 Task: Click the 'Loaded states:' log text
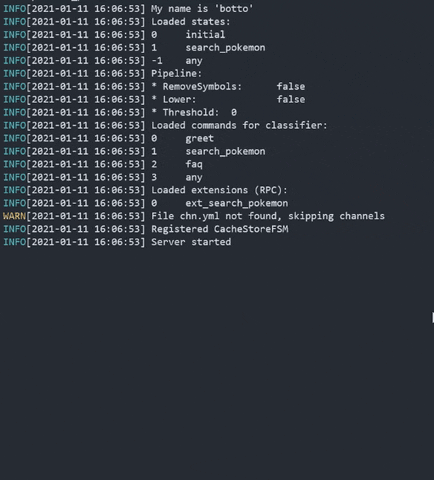[x=191, y=22]
